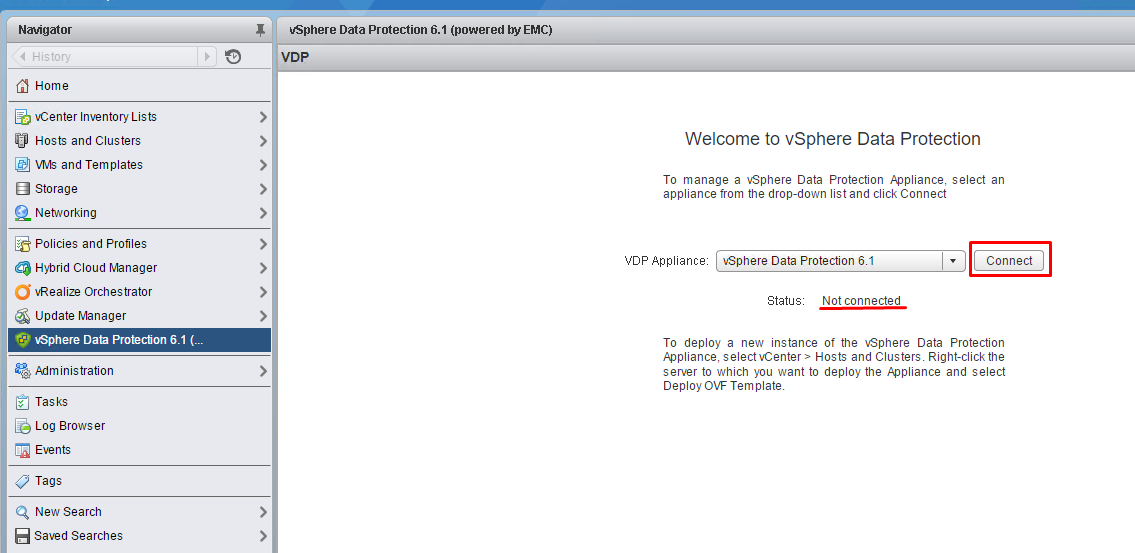Click the VDP Appliance combo box field
The image size is (1135, 553).
point(840,261)
